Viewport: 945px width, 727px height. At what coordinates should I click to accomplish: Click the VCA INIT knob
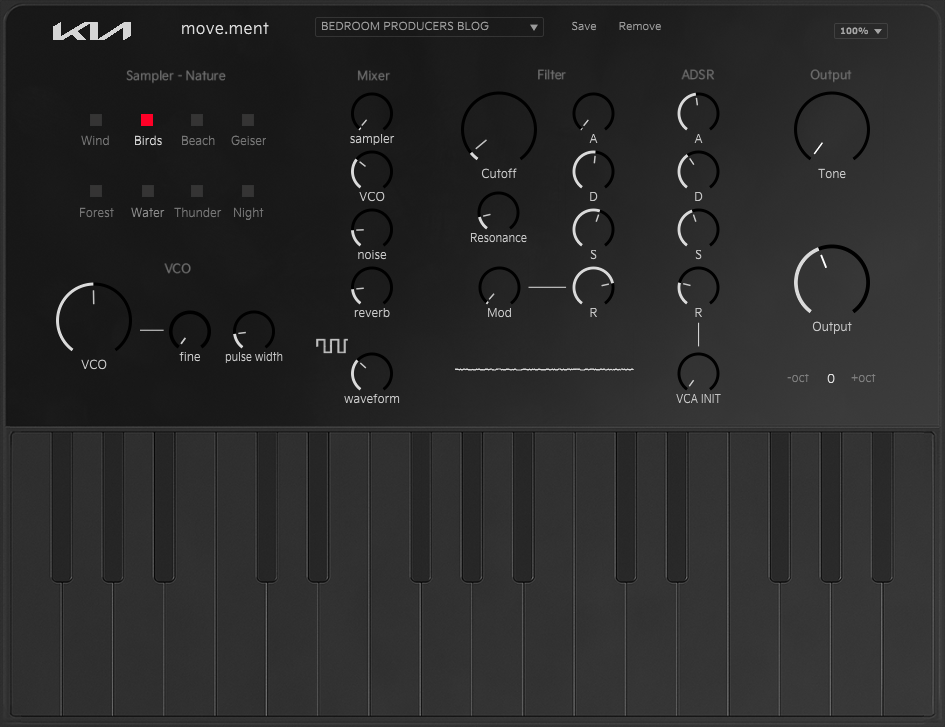[698, 373]
